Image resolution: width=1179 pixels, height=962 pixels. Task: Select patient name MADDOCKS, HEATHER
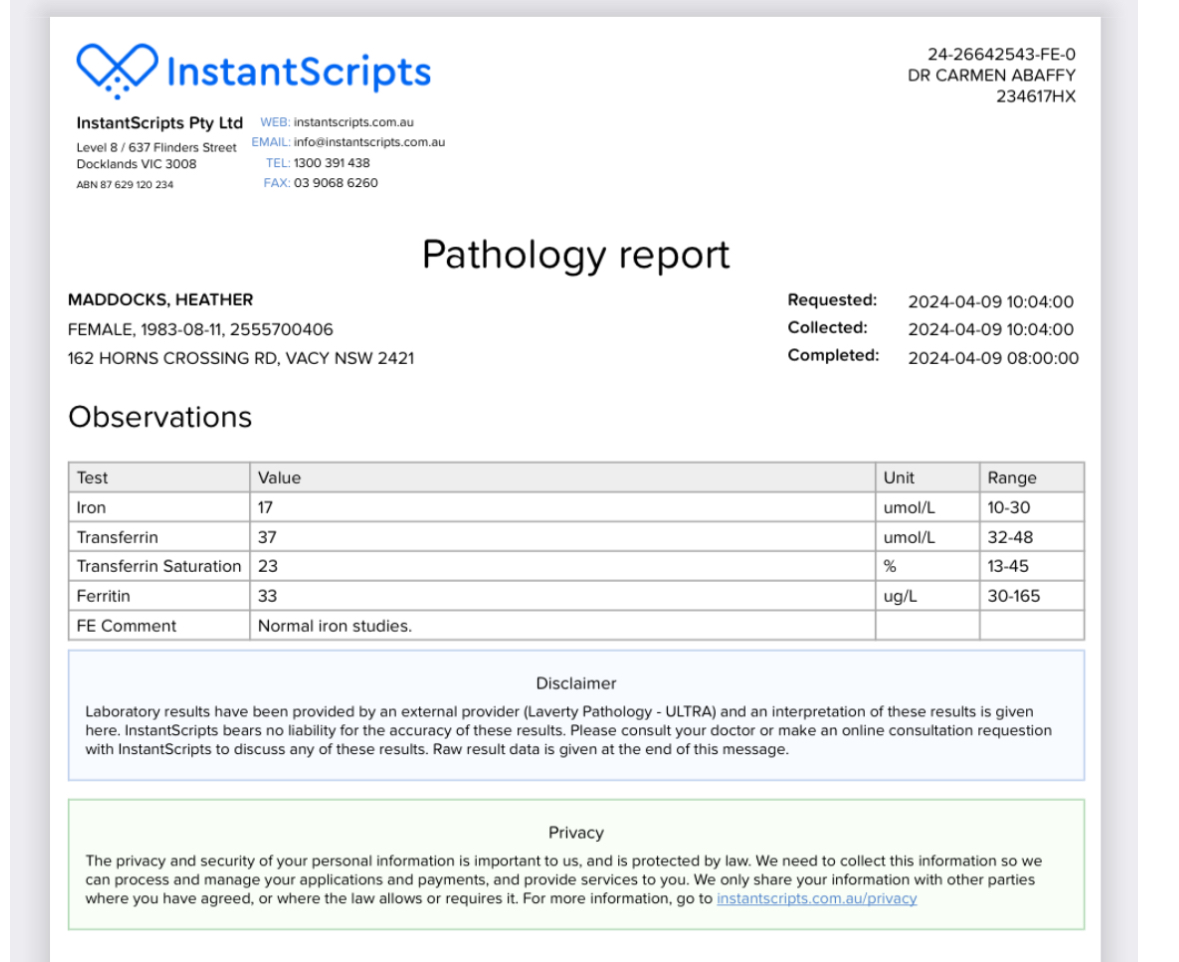(x=160, y=300)
